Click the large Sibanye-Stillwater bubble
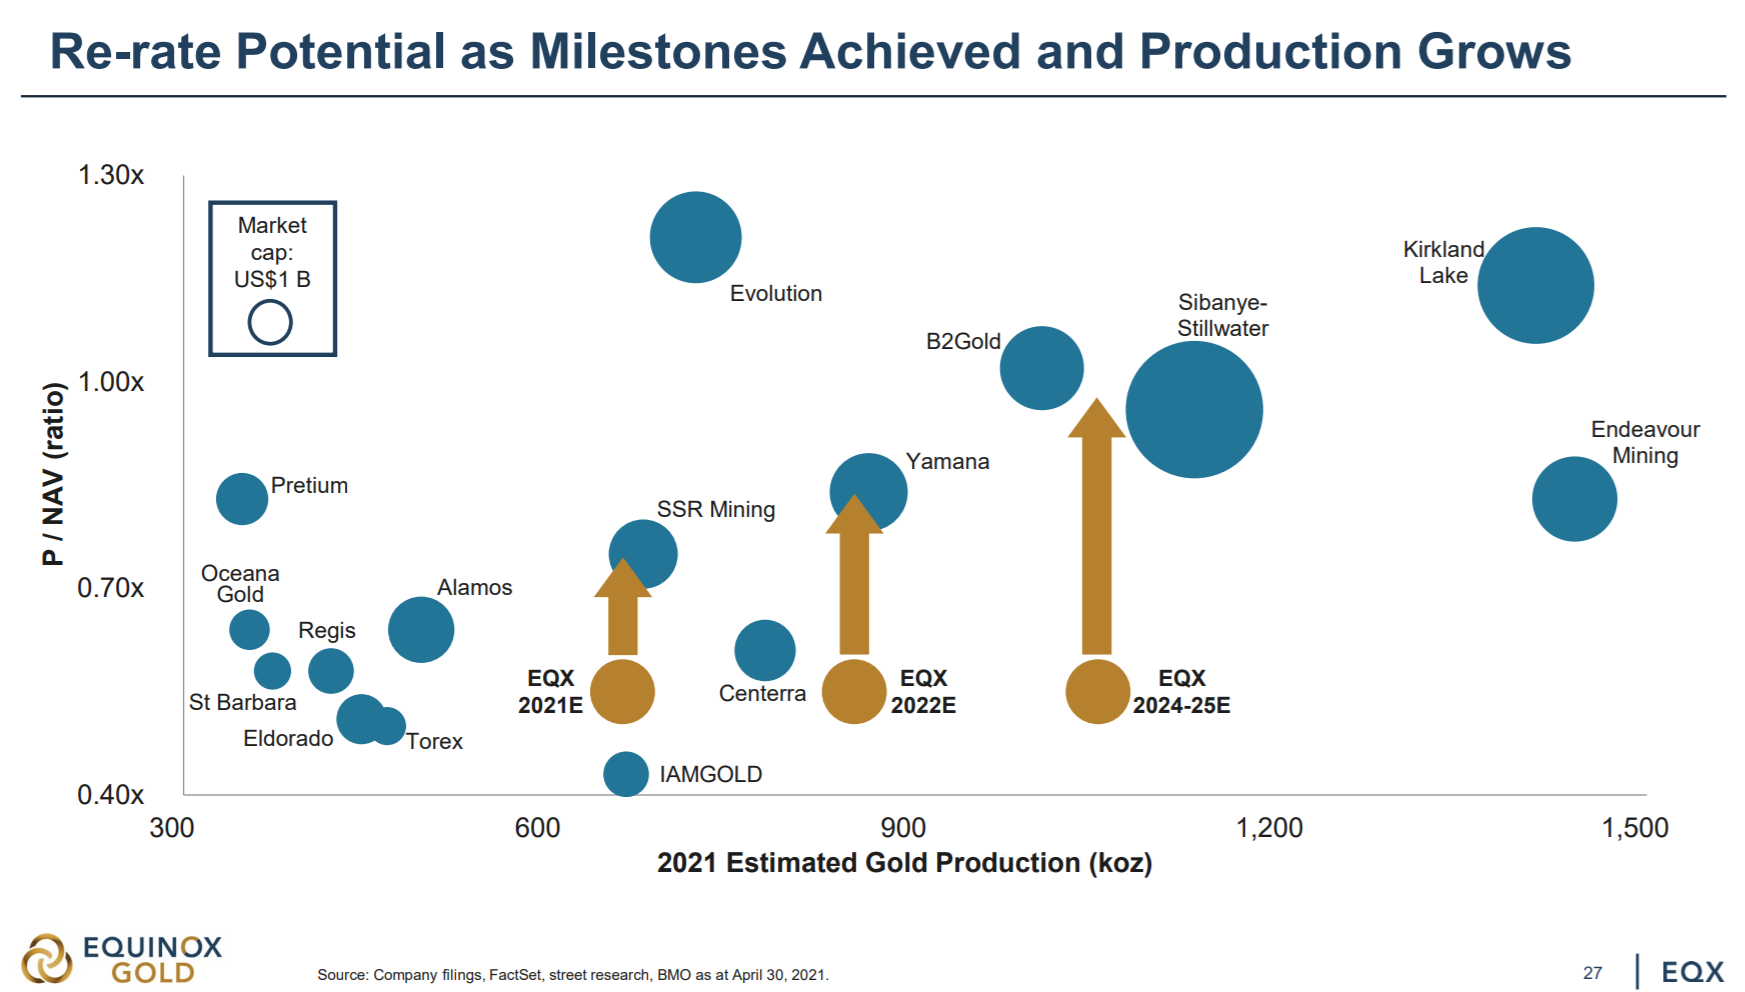This screenshot has width=1745, height=992. [1194, 410]
